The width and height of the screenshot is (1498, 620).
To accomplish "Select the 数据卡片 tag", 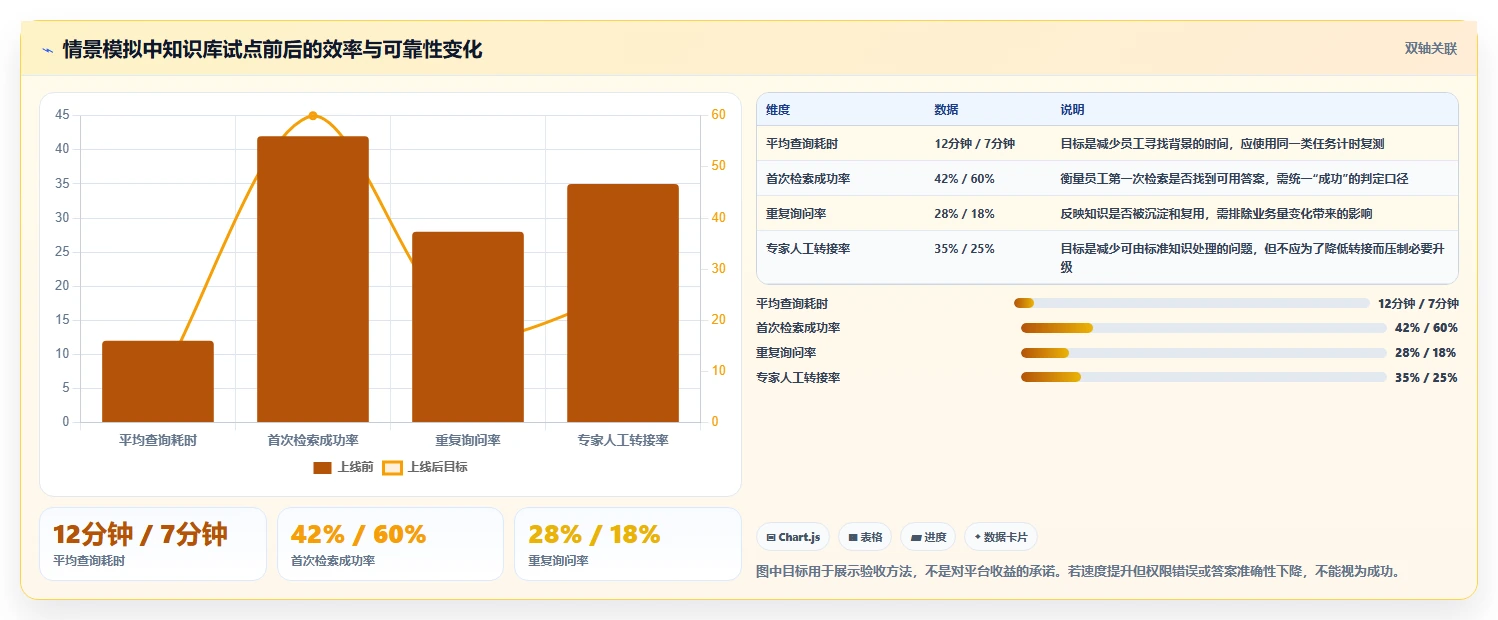I will pyautogui.click(x=1001, y=537).
